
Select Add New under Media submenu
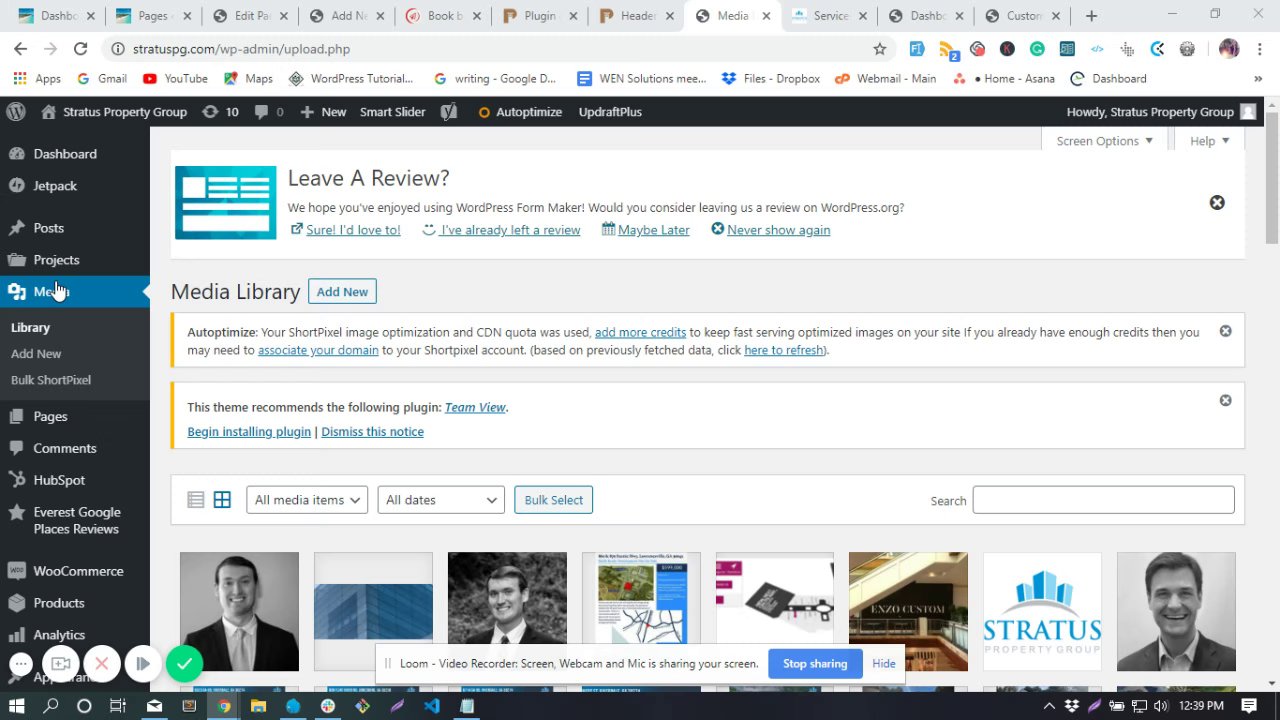[36, 354]
